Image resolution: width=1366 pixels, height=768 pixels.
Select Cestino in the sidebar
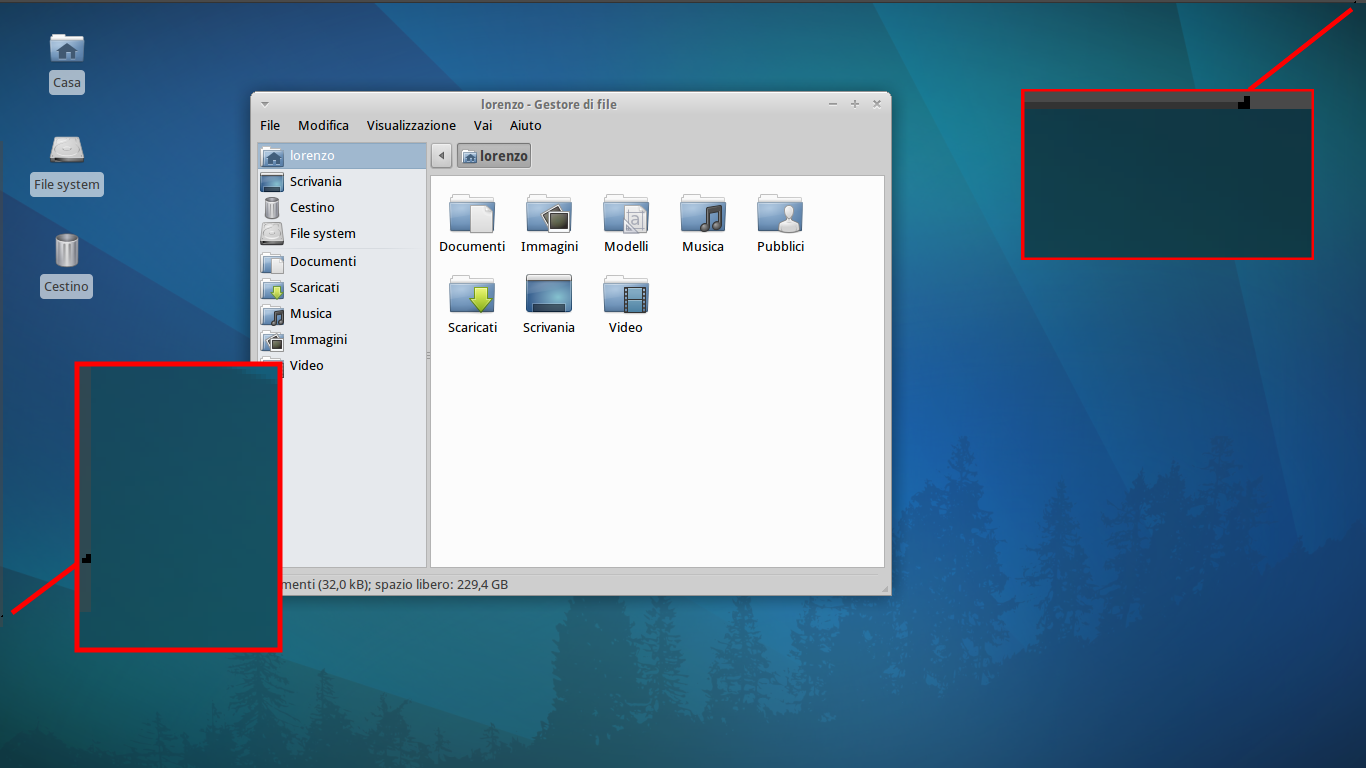(312, 208)
